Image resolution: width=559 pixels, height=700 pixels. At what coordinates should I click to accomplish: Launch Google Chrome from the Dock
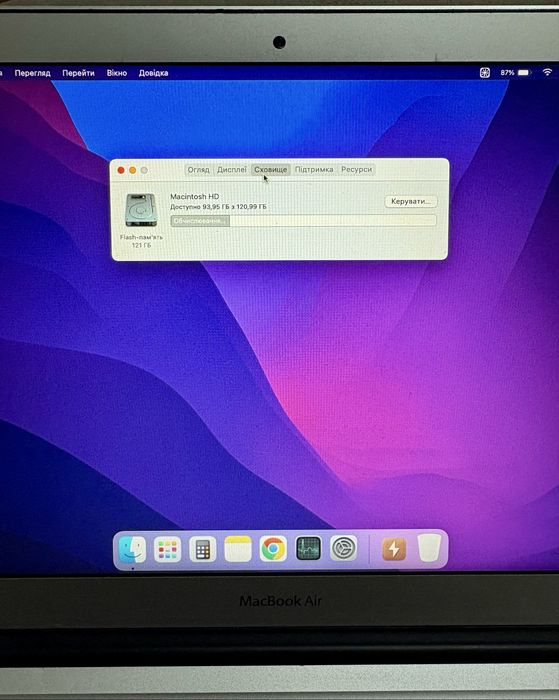(x=273, y=549)
